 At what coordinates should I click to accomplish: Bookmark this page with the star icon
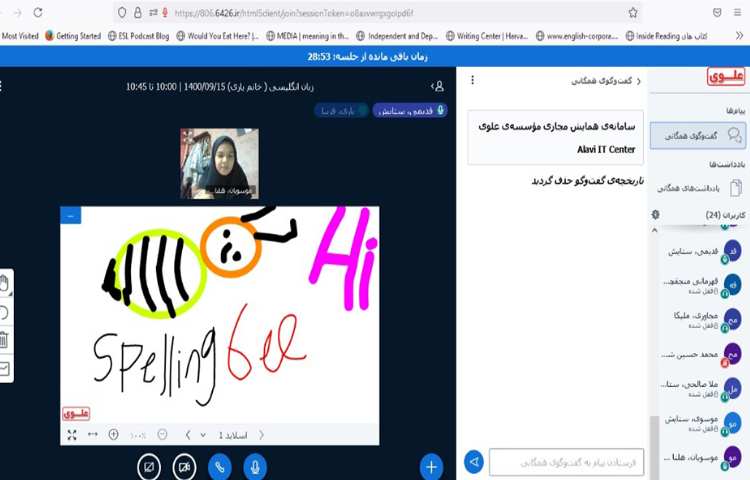click(x=633, y=13)
